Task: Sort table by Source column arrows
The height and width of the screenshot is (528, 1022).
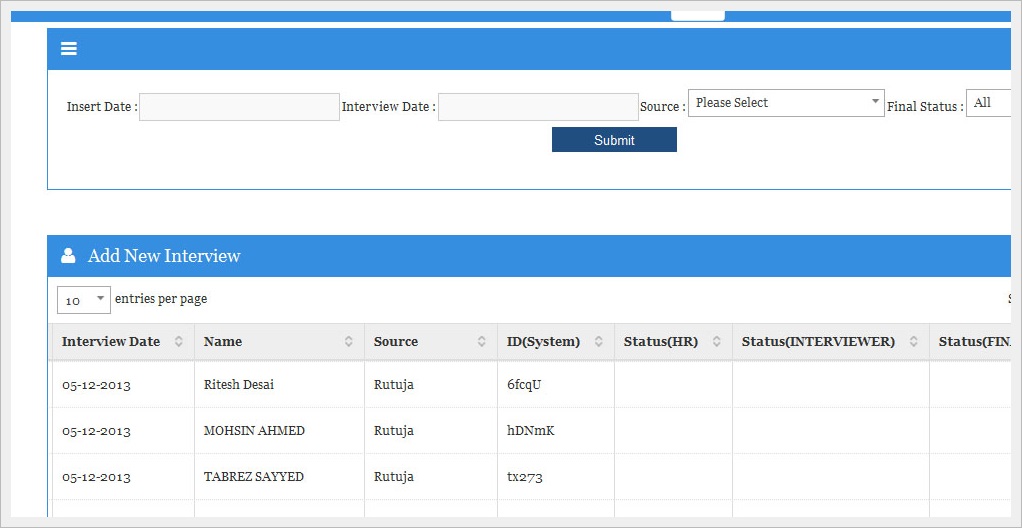Action: point(482,342)
